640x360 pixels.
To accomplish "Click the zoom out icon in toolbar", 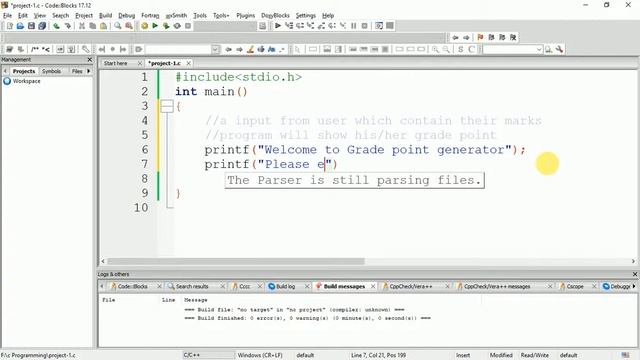I will pyautogui.click(x=446, y=49).
